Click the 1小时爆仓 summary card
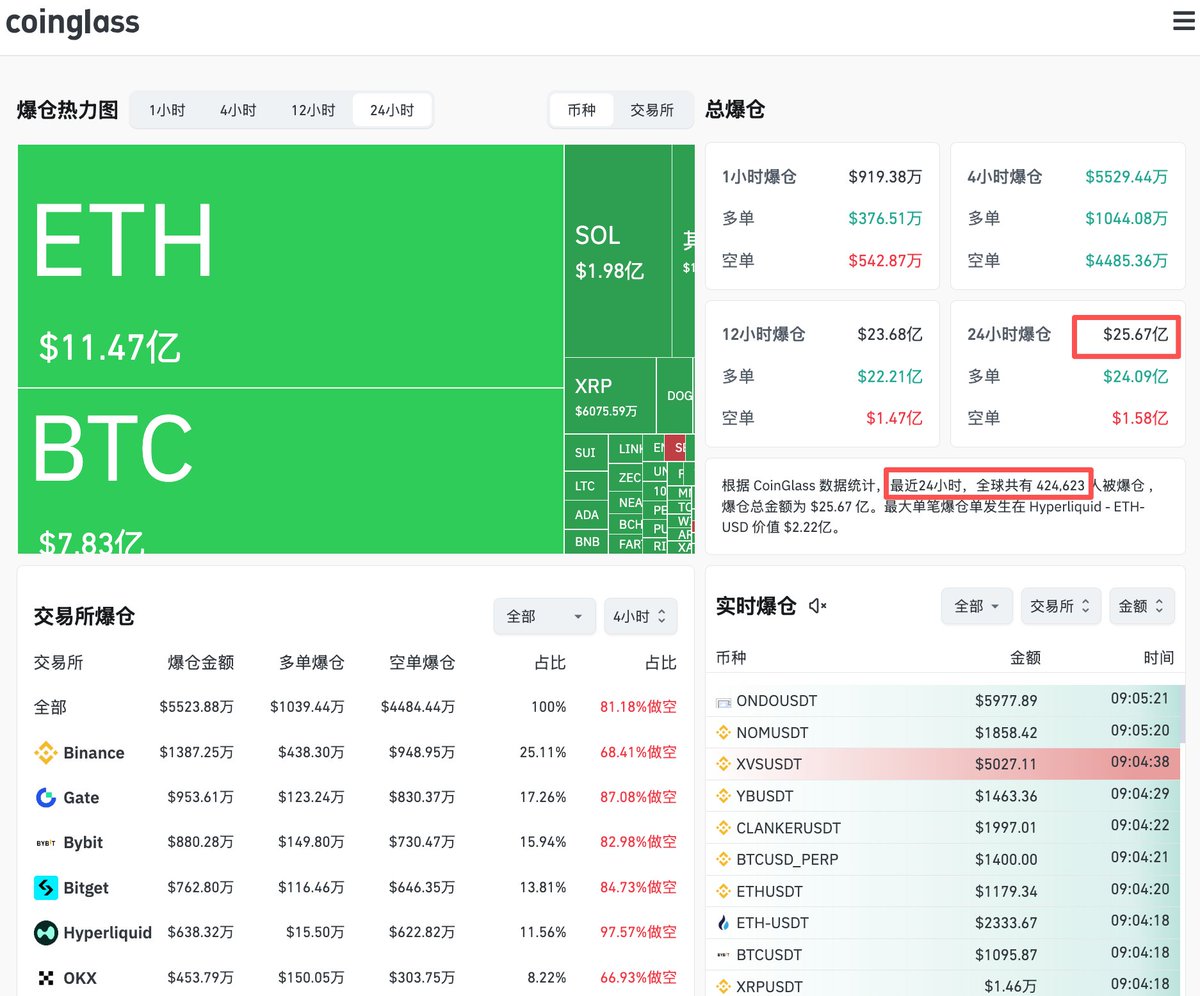Image resolution: width=1200 pixels, height=996 pixels. 822,217
